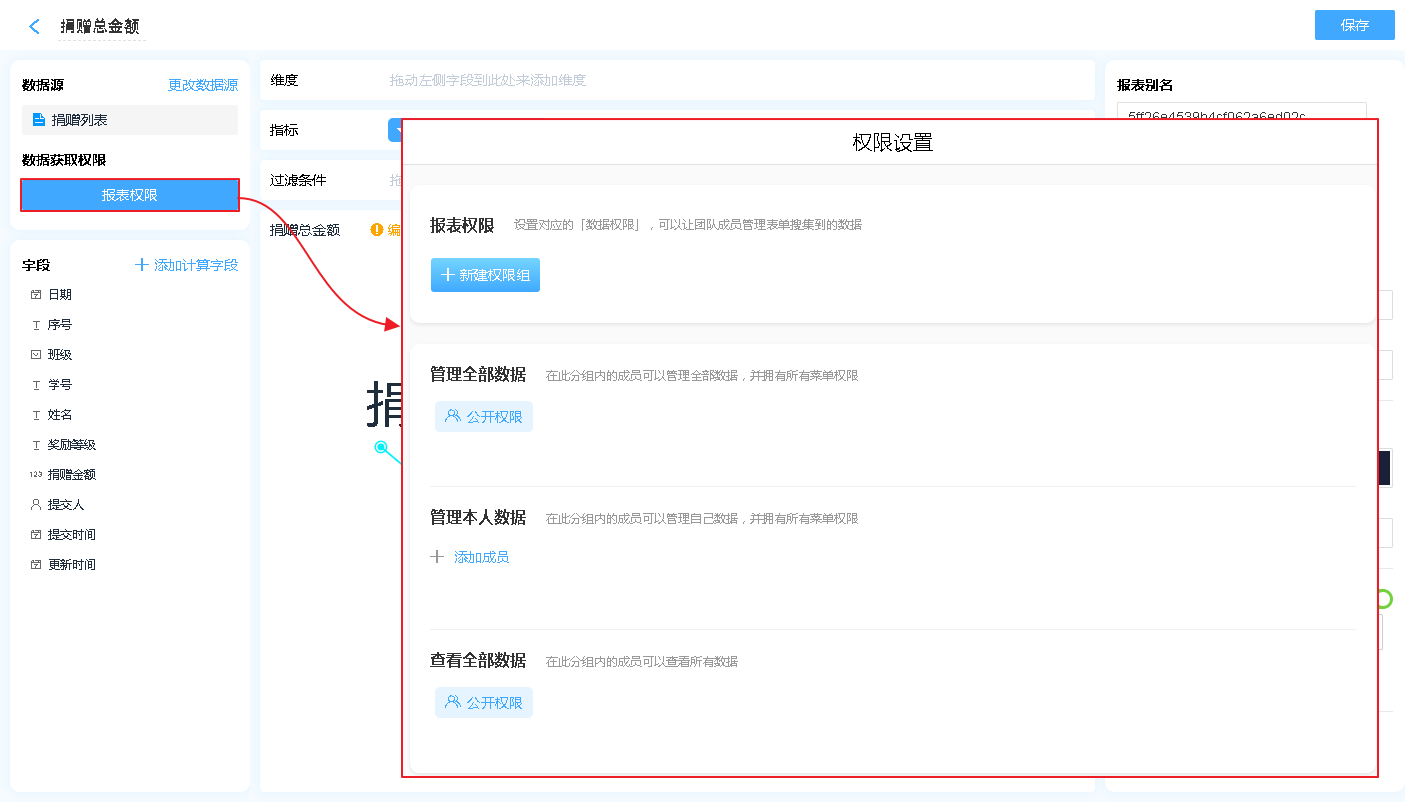This screenshot has height=802, width=1405.
Task: Click the calendar icon beside 日期 field
Action: pyautogui.click(x=36, y=295)
